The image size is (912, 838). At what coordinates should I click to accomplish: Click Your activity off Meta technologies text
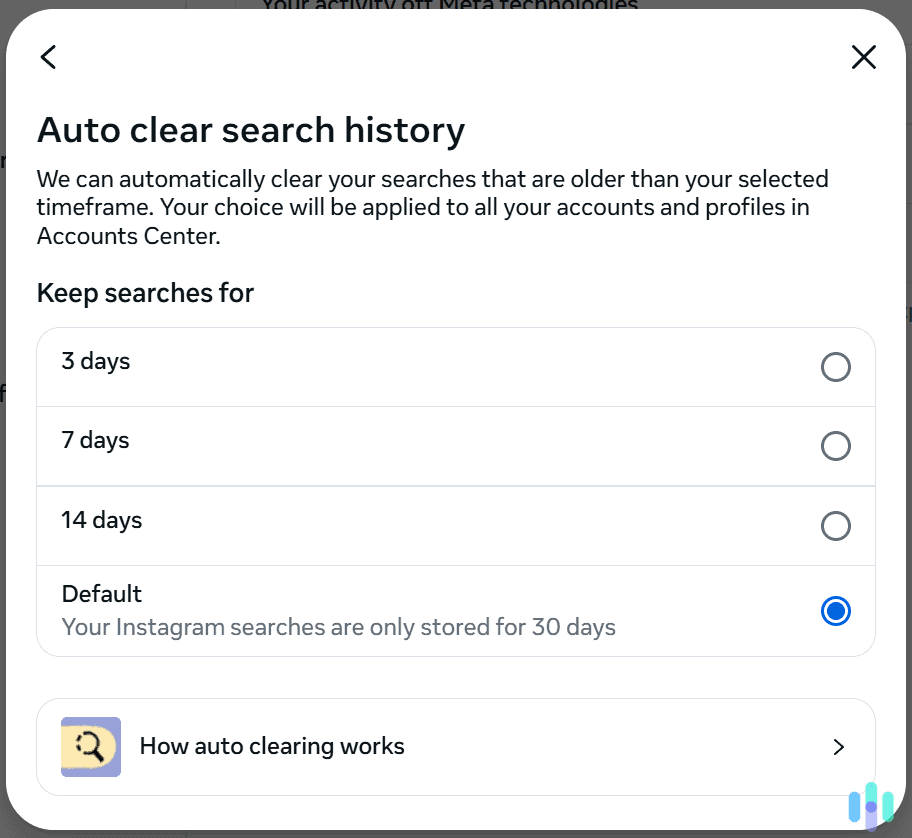[x=448, y=8]
